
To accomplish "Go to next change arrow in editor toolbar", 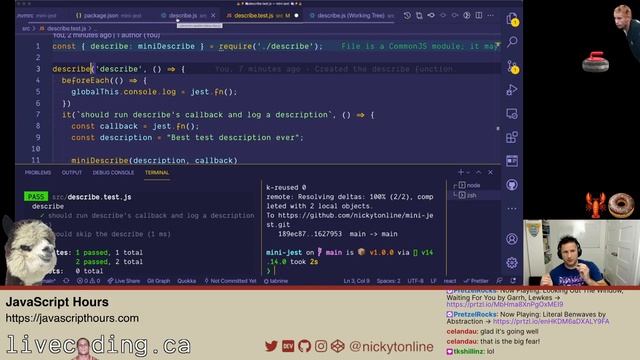I will pos(455,16).
